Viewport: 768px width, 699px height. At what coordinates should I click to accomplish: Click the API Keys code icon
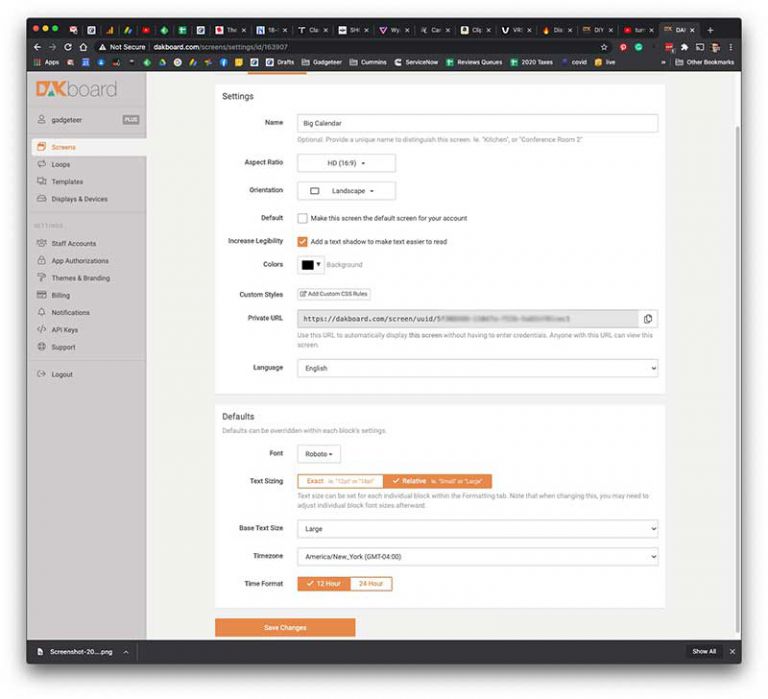(x=41, y=329)
